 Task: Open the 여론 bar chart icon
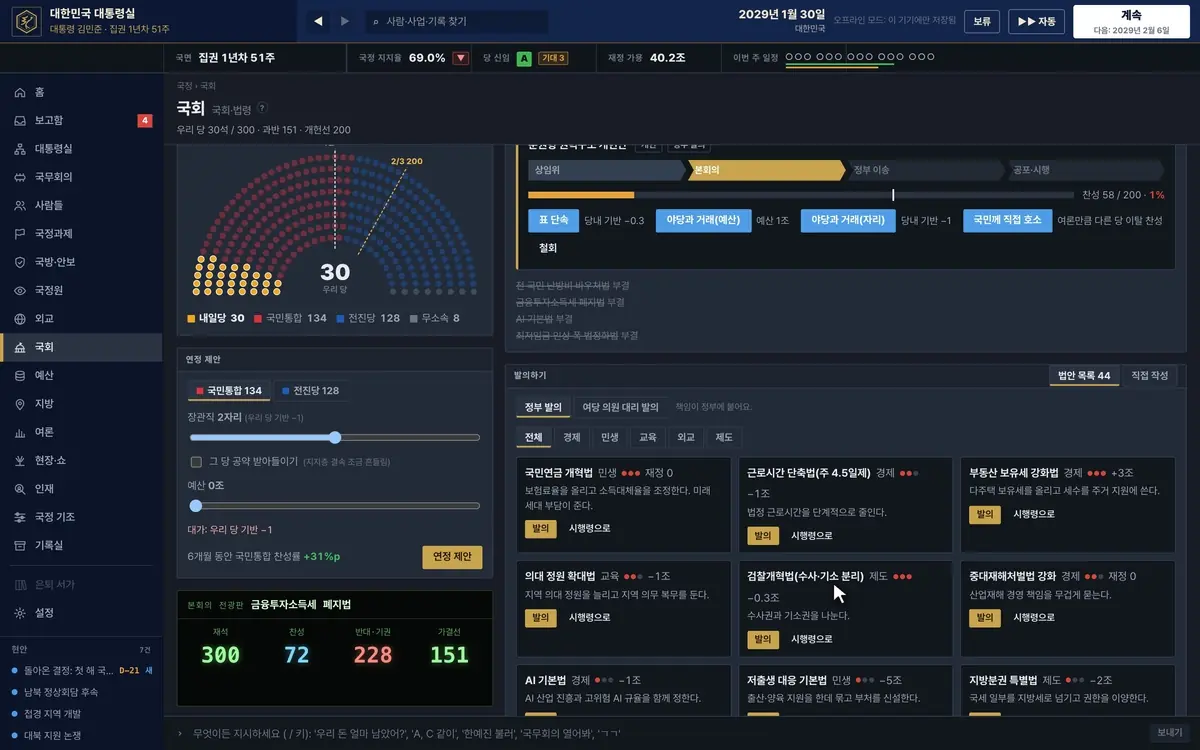(20, 432)
